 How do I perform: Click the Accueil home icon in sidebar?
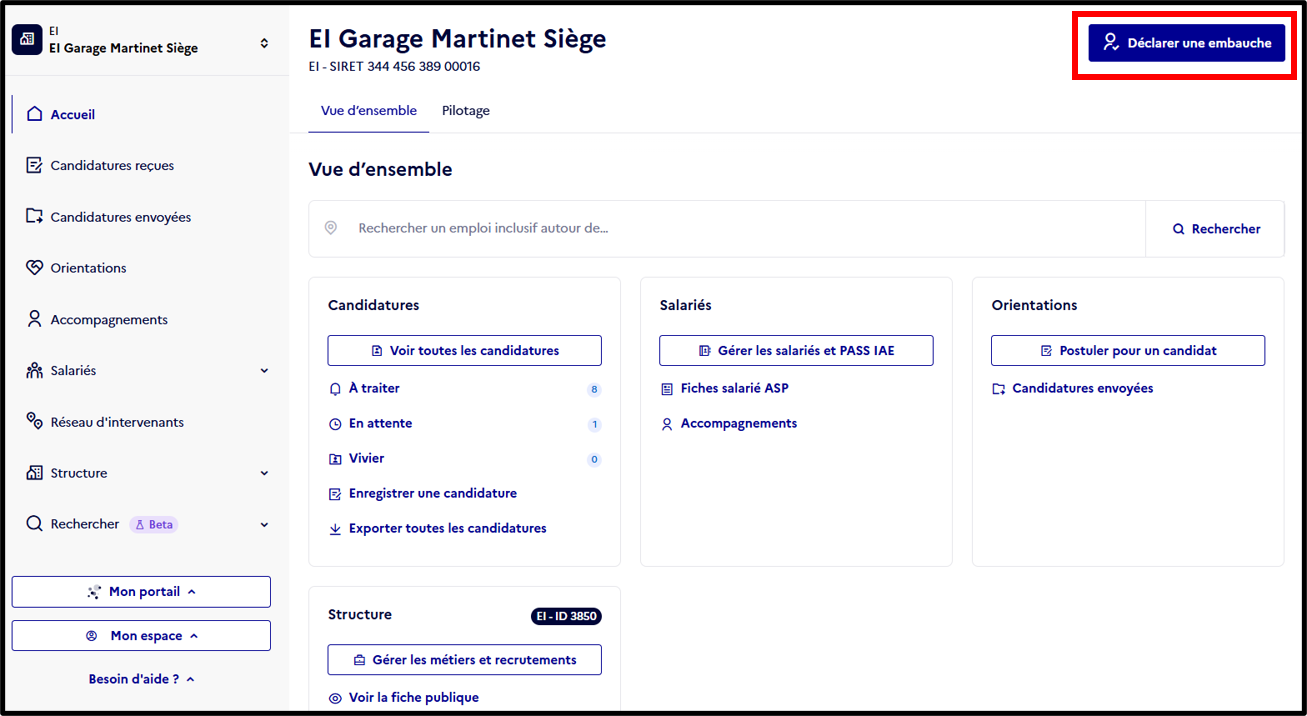tap(35, 114)
